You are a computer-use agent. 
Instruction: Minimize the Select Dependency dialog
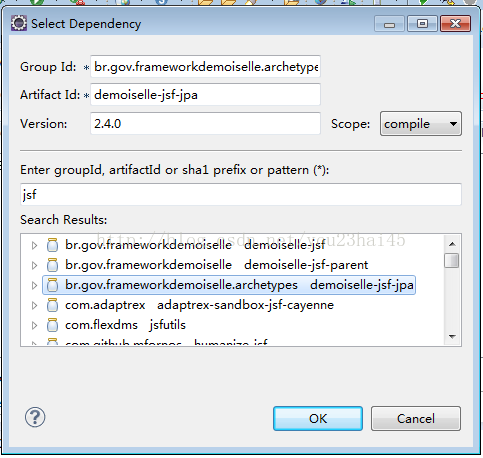(389, 24)
